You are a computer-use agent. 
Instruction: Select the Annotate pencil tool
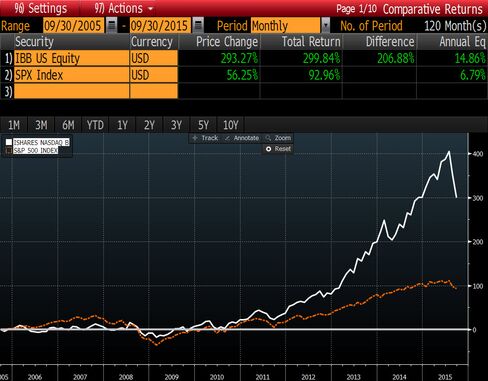click(242, 138)
